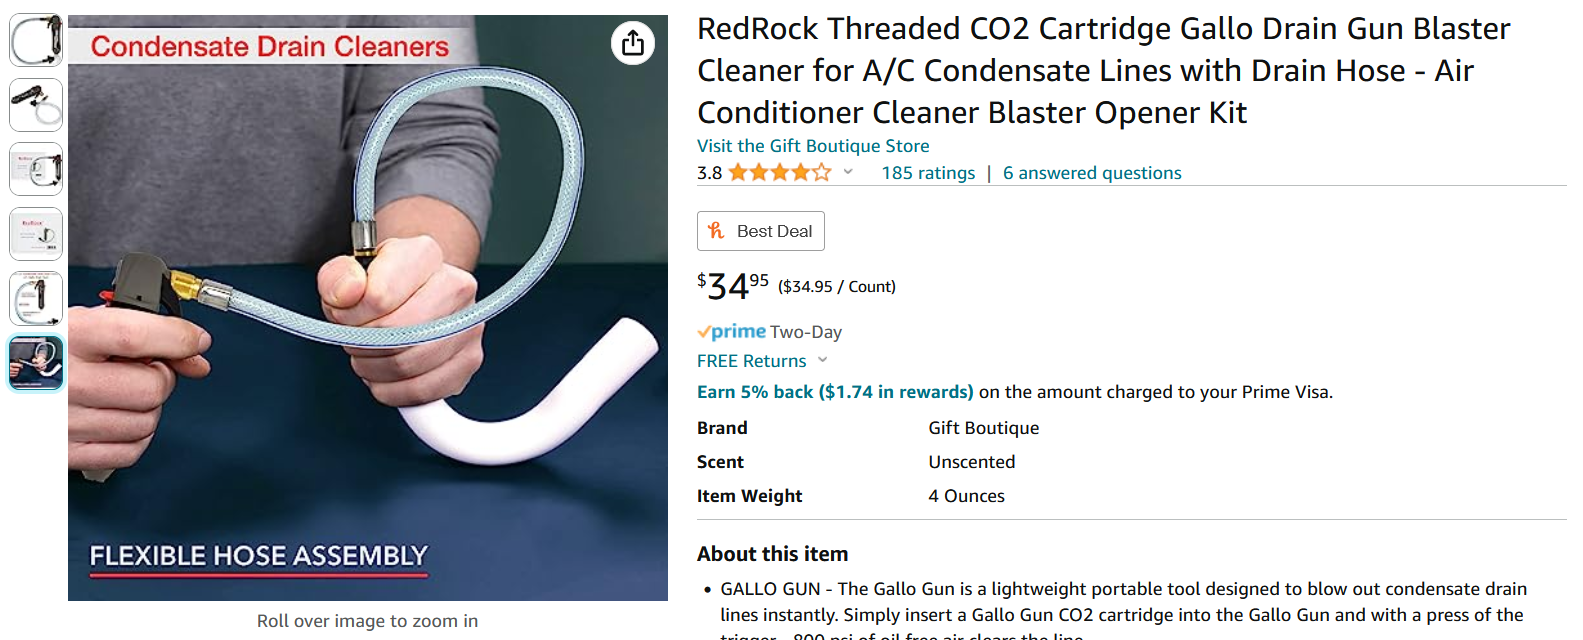This screenshot has width=1583, height=640.
Task: Click the 3.8 star rating icons
Action: click(780, 172)
